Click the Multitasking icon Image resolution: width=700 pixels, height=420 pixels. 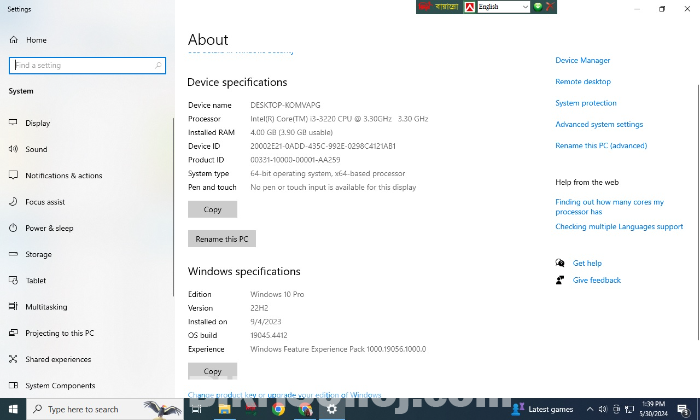tap(13, 306)
